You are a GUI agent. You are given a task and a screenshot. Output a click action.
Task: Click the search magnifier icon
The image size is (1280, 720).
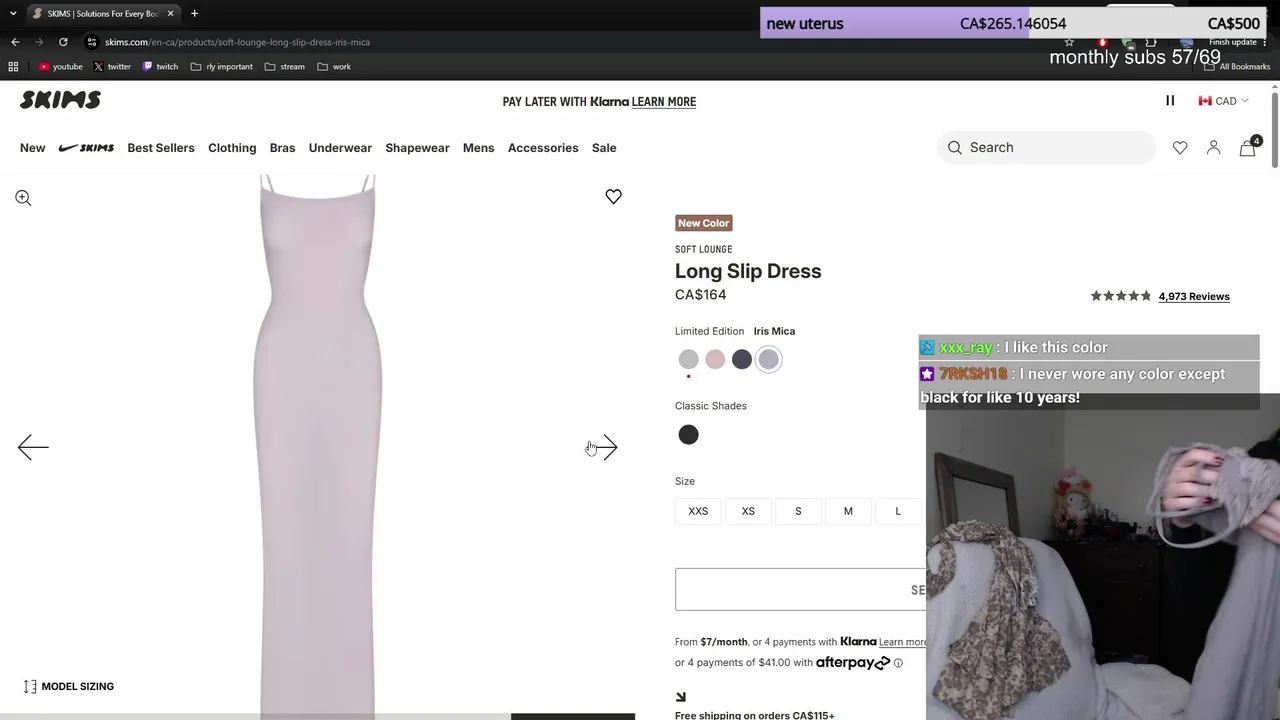click(x=955, y=148)
